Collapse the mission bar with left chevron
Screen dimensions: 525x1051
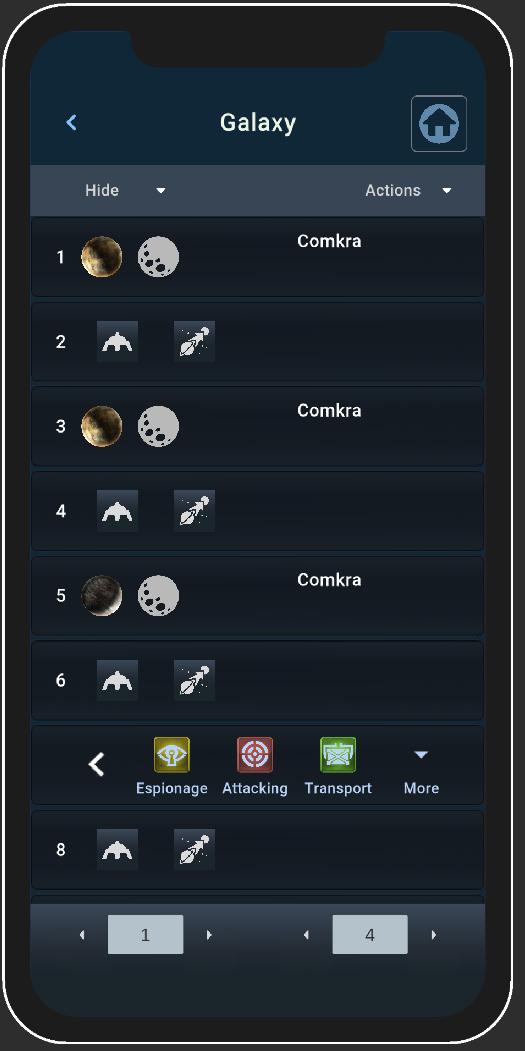point(97,764)
